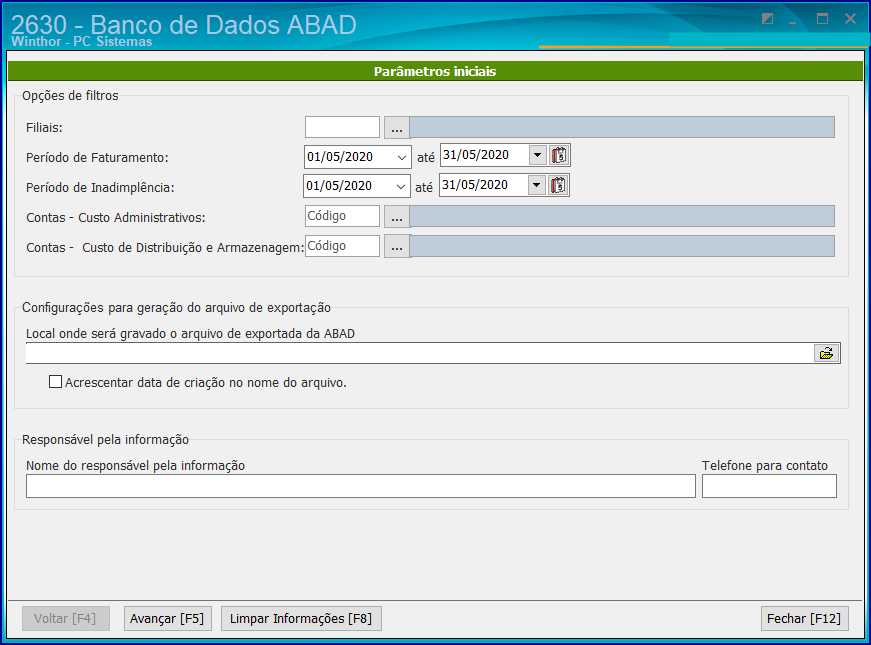Viewport: 871px width, 645px height.
Task: Expand Período de Faturamento end date dropdown
Action: tap(537, 155)
